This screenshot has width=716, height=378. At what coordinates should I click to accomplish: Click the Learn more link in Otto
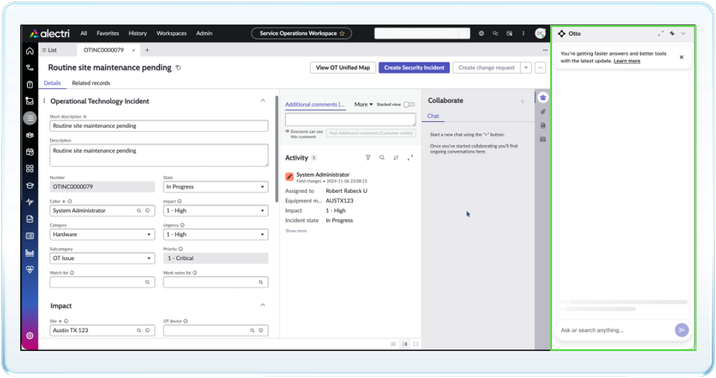pos(627,61)
